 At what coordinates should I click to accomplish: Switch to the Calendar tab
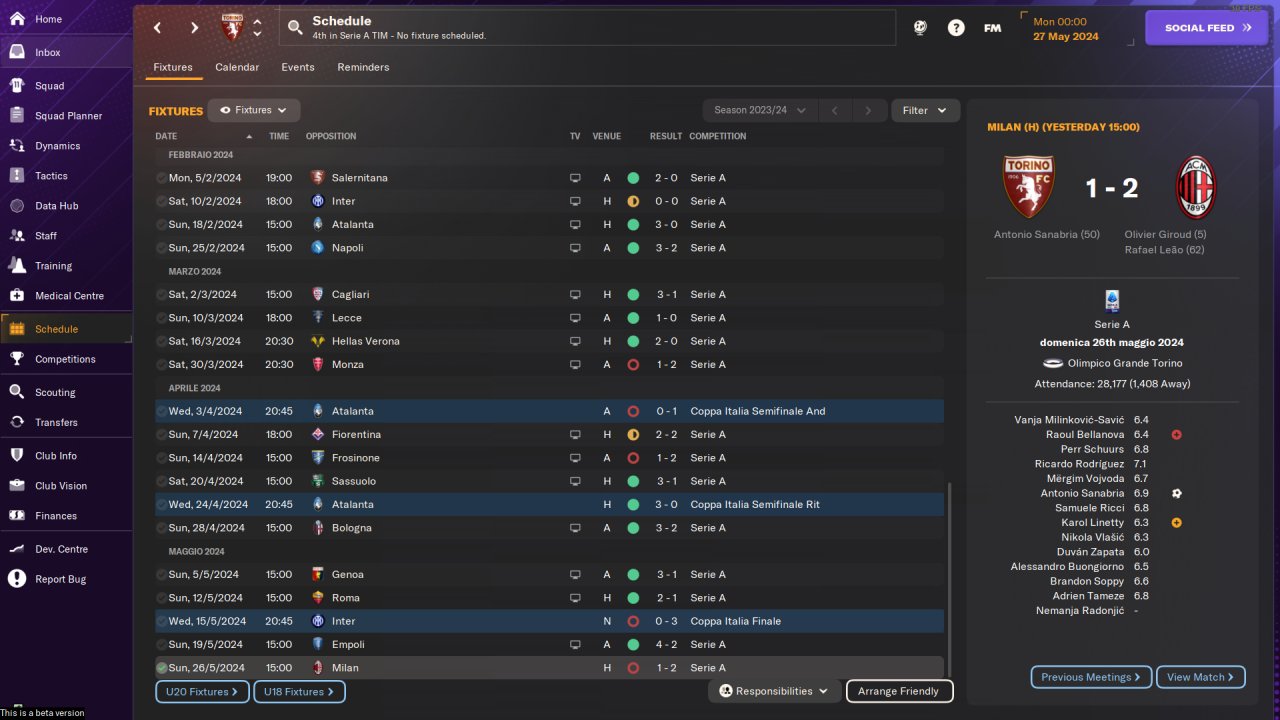[237, 67]
